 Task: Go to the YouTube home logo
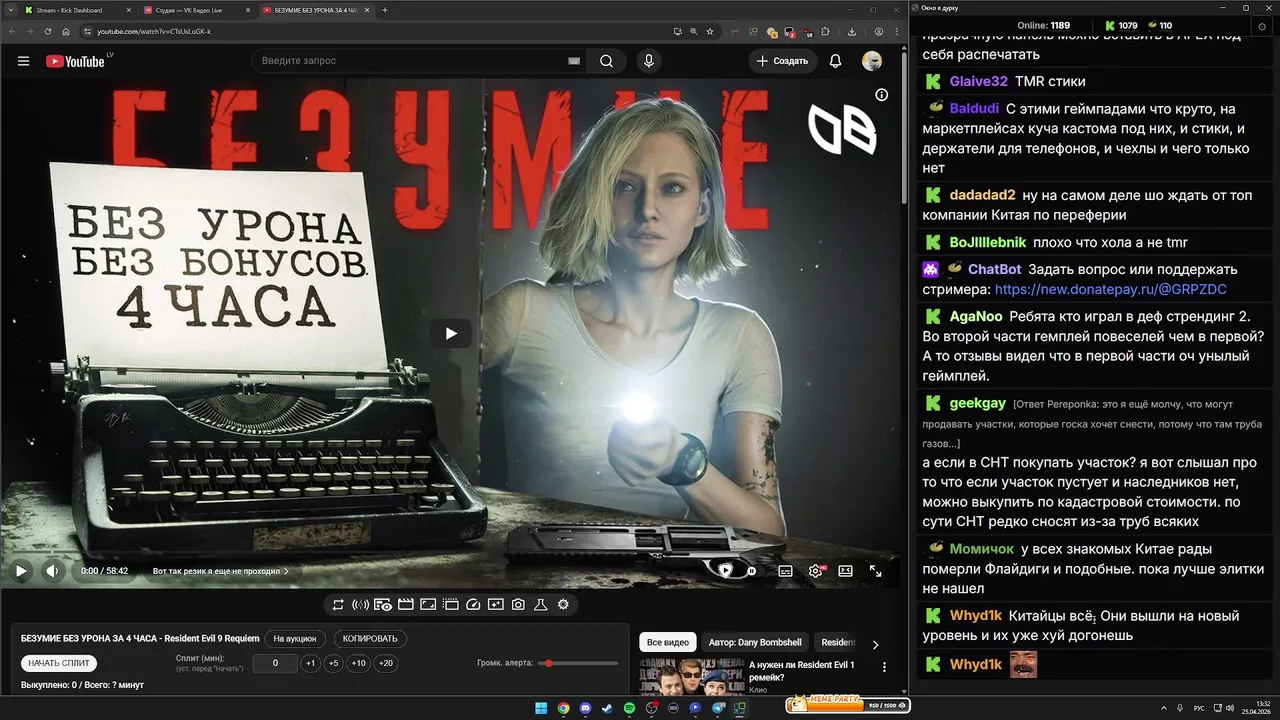[76, 61]
